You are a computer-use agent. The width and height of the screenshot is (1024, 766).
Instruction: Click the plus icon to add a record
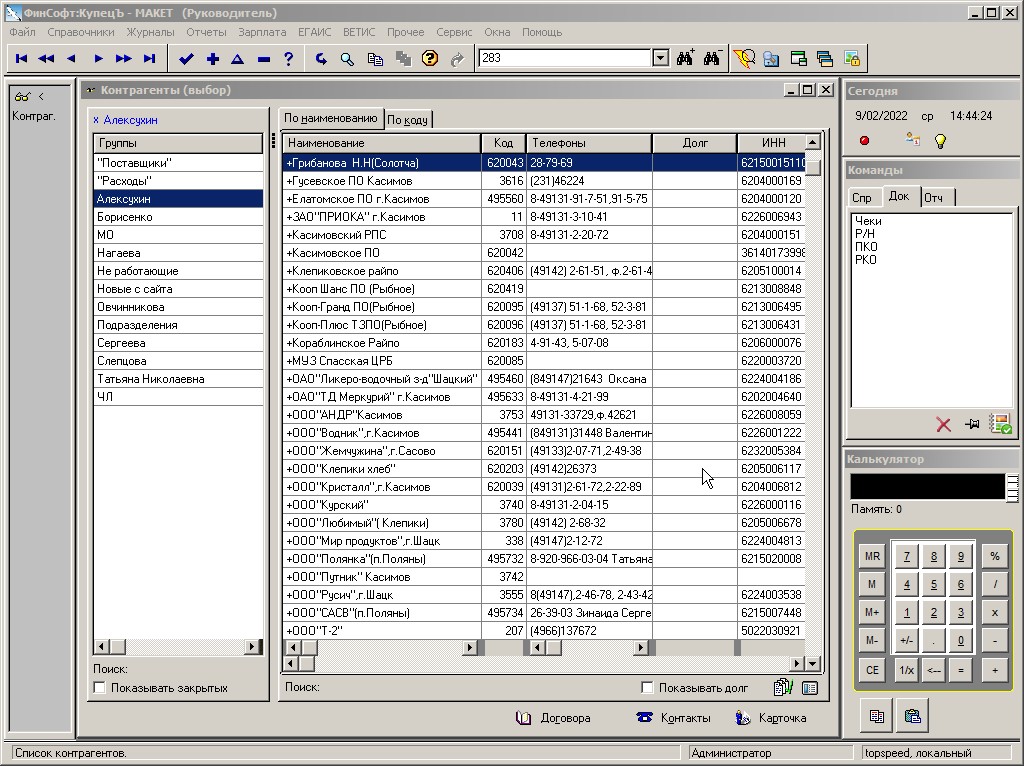(212, 59)
